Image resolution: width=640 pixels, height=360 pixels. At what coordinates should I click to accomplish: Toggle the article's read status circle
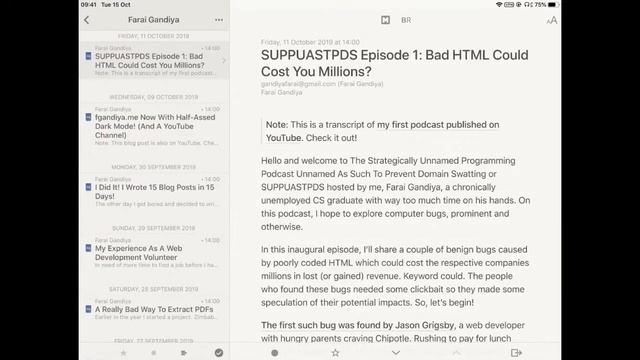click(275, 353)
